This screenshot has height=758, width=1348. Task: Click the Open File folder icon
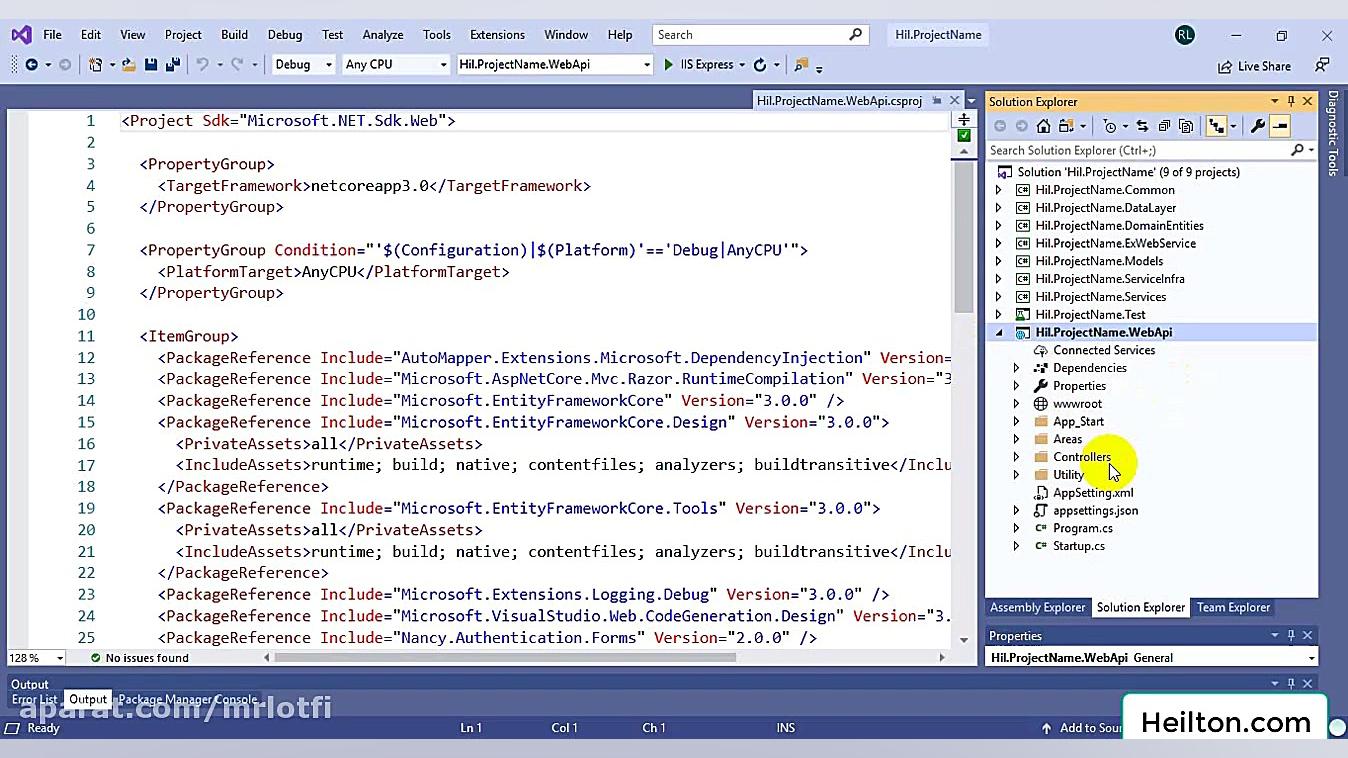coord(129,65)
